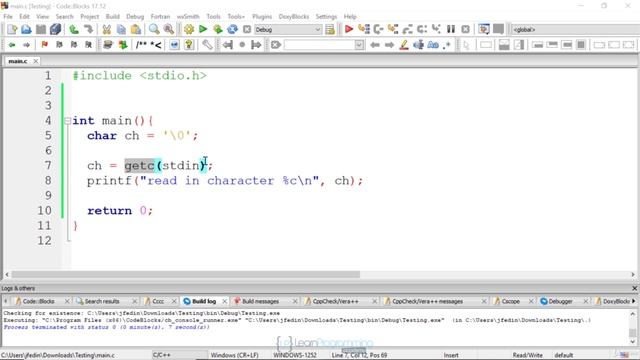Cut selection with scissors icon
Screen dimensions: 640x360
click(107, 29)
